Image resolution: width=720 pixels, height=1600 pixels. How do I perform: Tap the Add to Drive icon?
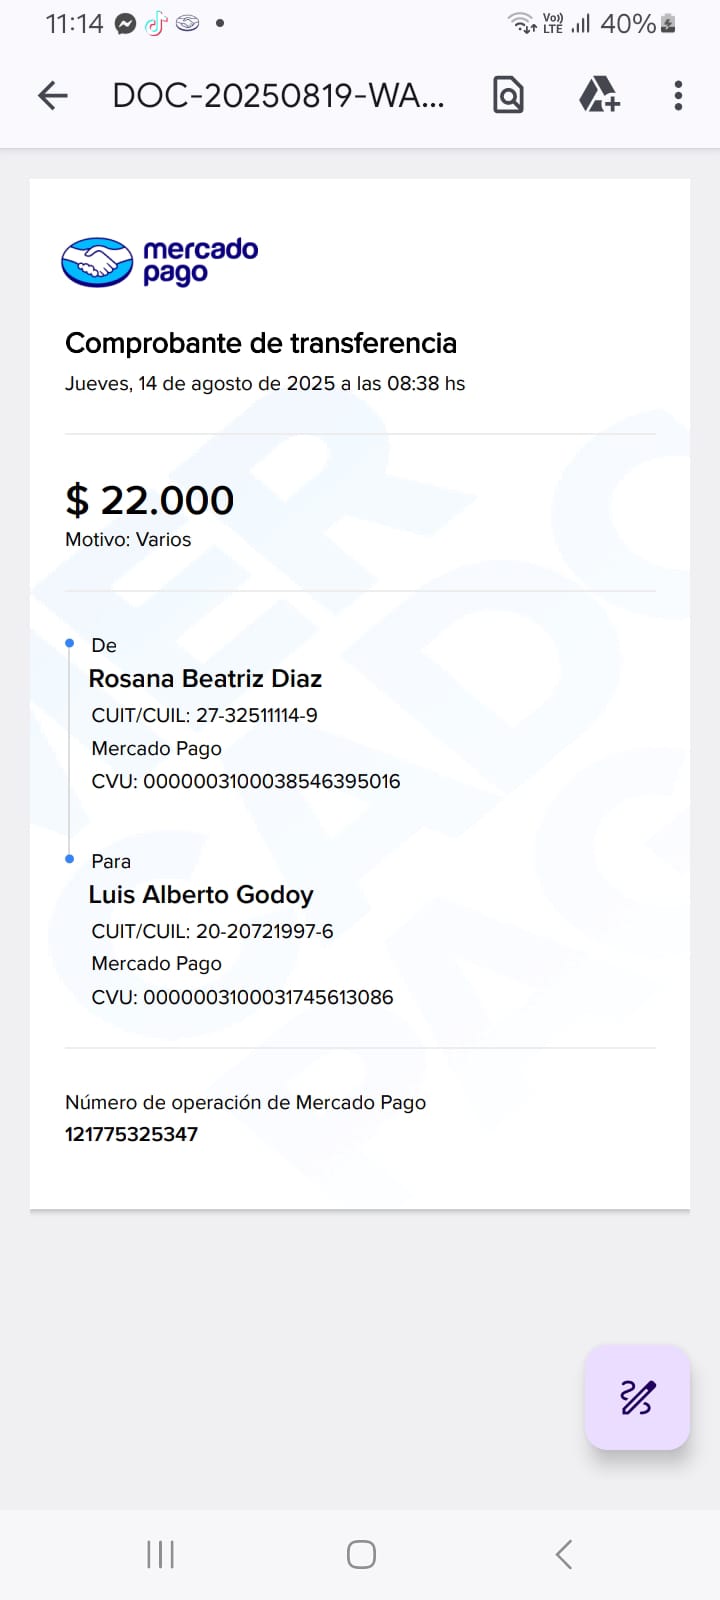[x=599, y=96]
